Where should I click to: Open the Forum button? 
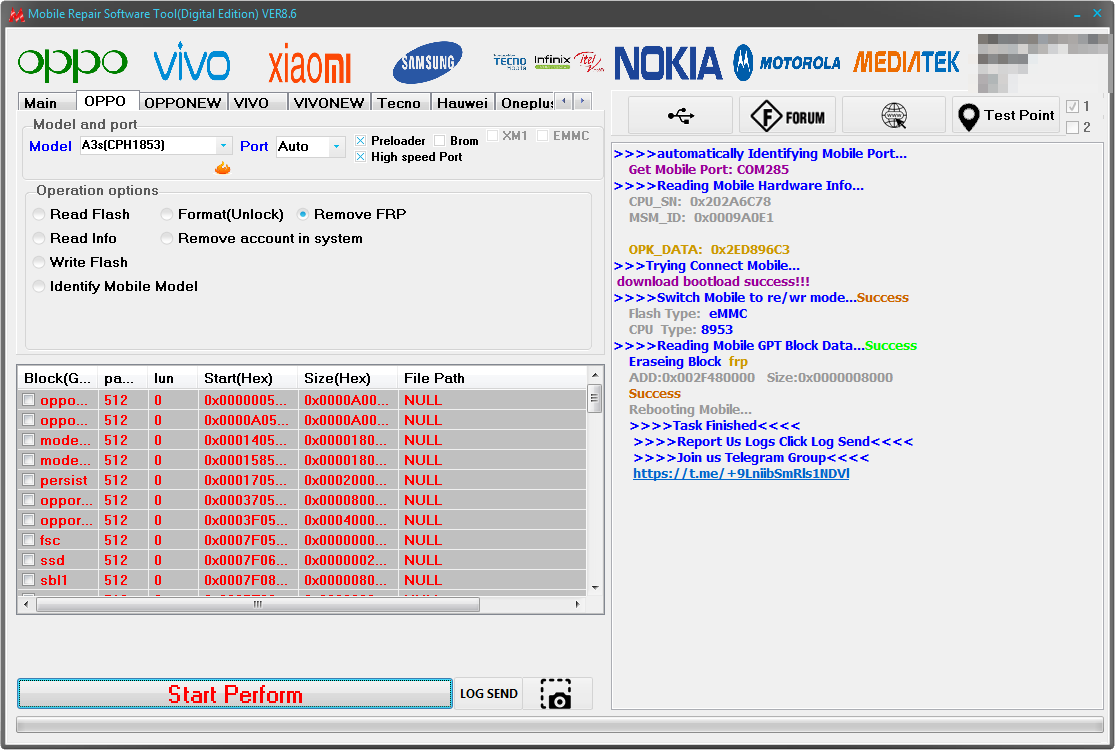[789, 115]
